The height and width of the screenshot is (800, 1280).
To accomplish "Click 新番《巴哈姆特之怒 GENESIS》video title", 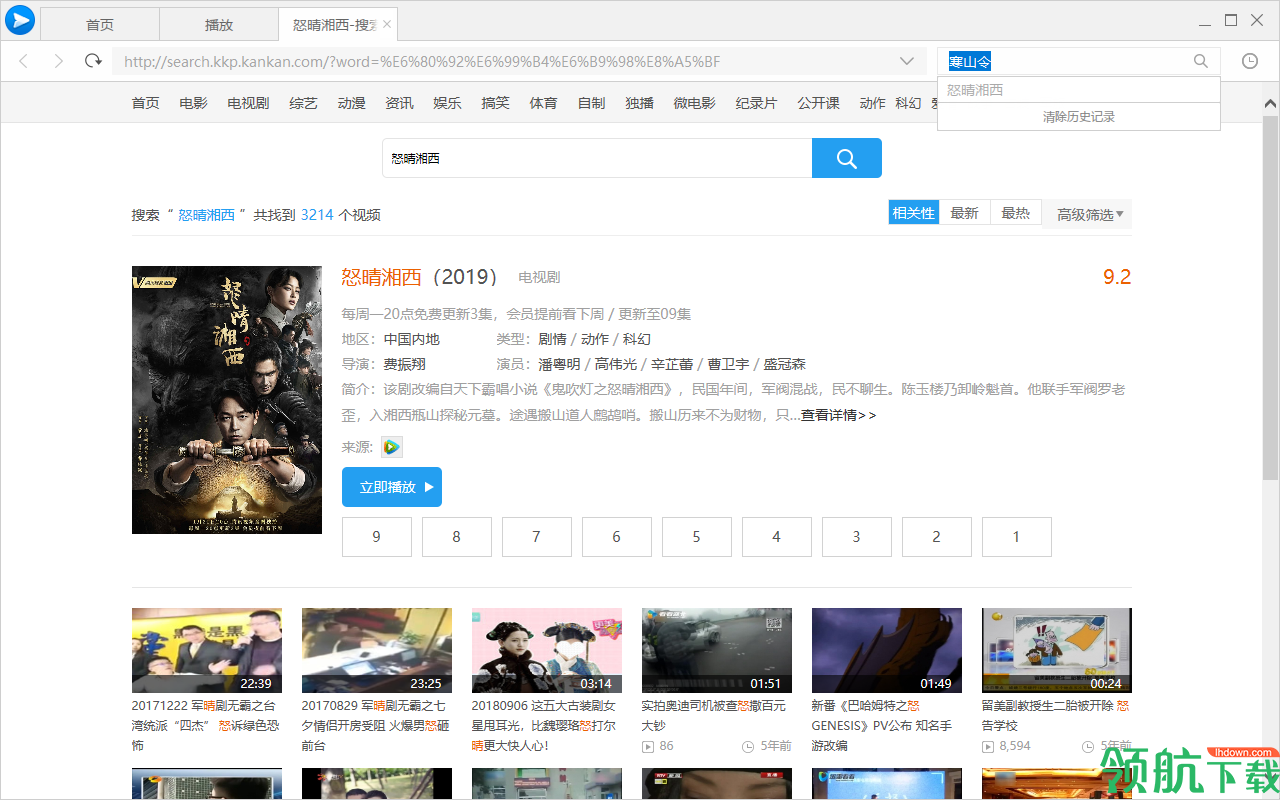I will click(884, 725).
